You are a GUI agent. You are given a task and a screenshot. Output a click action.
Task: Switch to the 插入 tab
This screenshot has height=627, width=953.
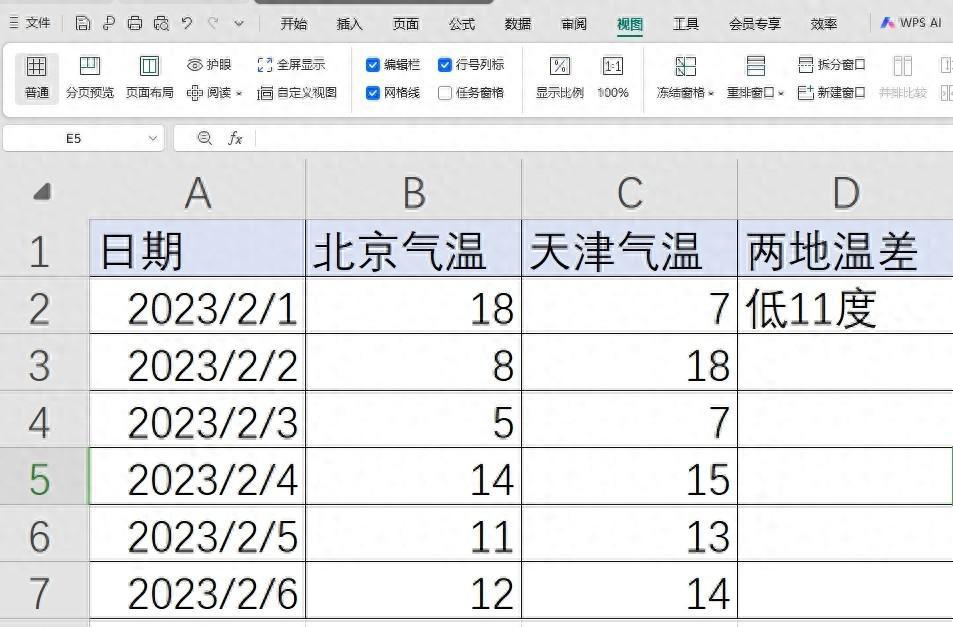pyautogui.click(x=349, y=24)
